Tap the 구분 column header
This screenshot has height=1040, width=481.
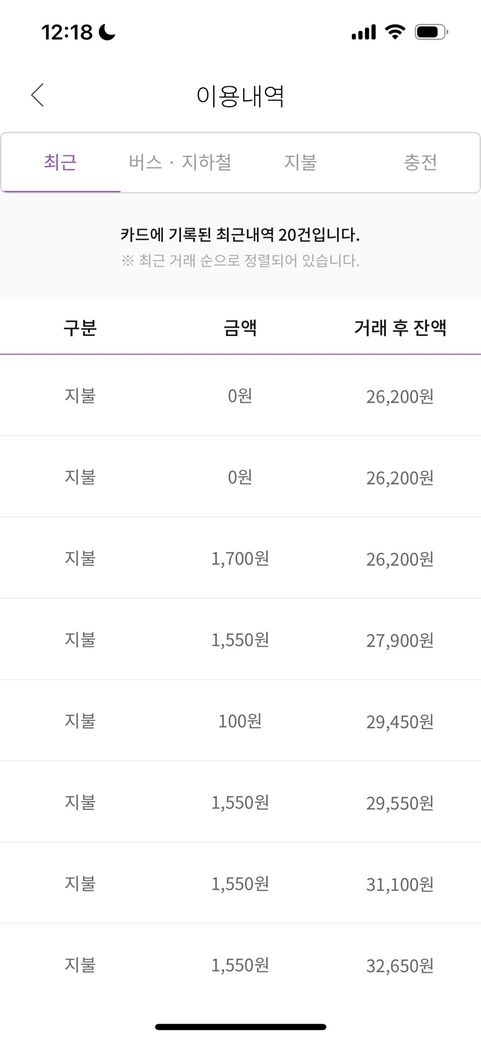pos(80,327)
